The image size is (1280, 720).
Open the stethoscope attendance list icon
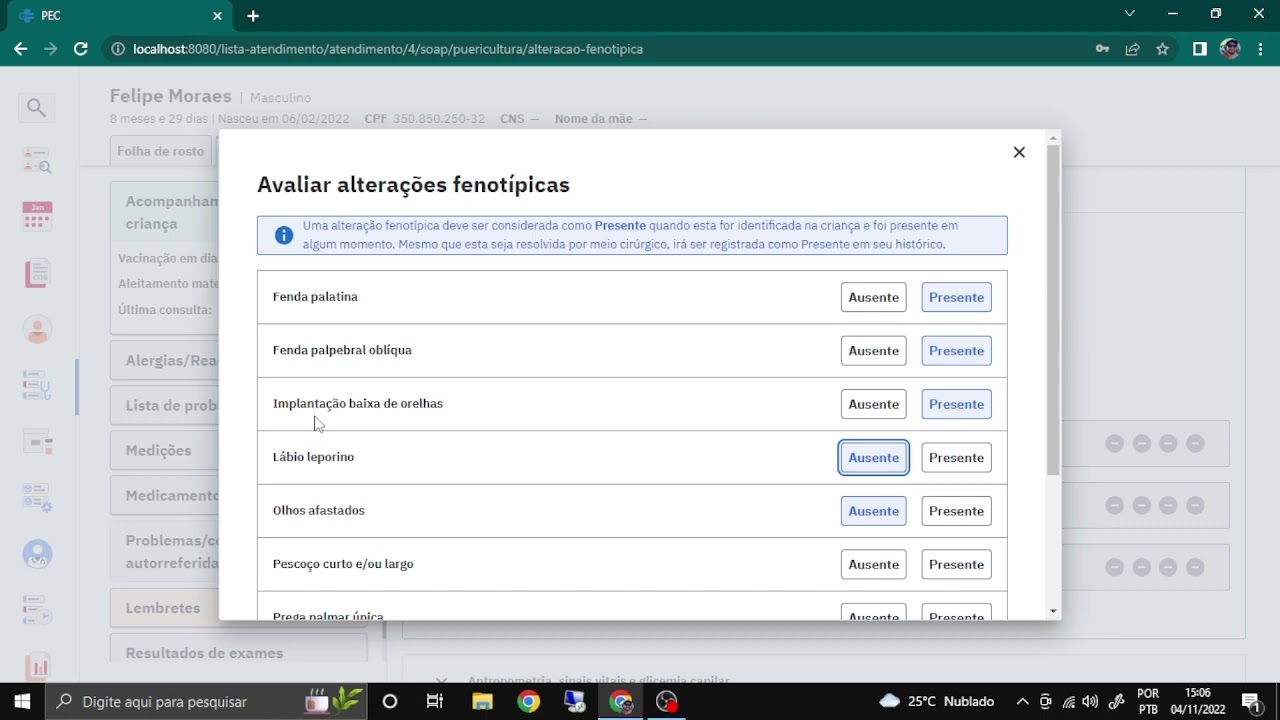coord(37,385)
